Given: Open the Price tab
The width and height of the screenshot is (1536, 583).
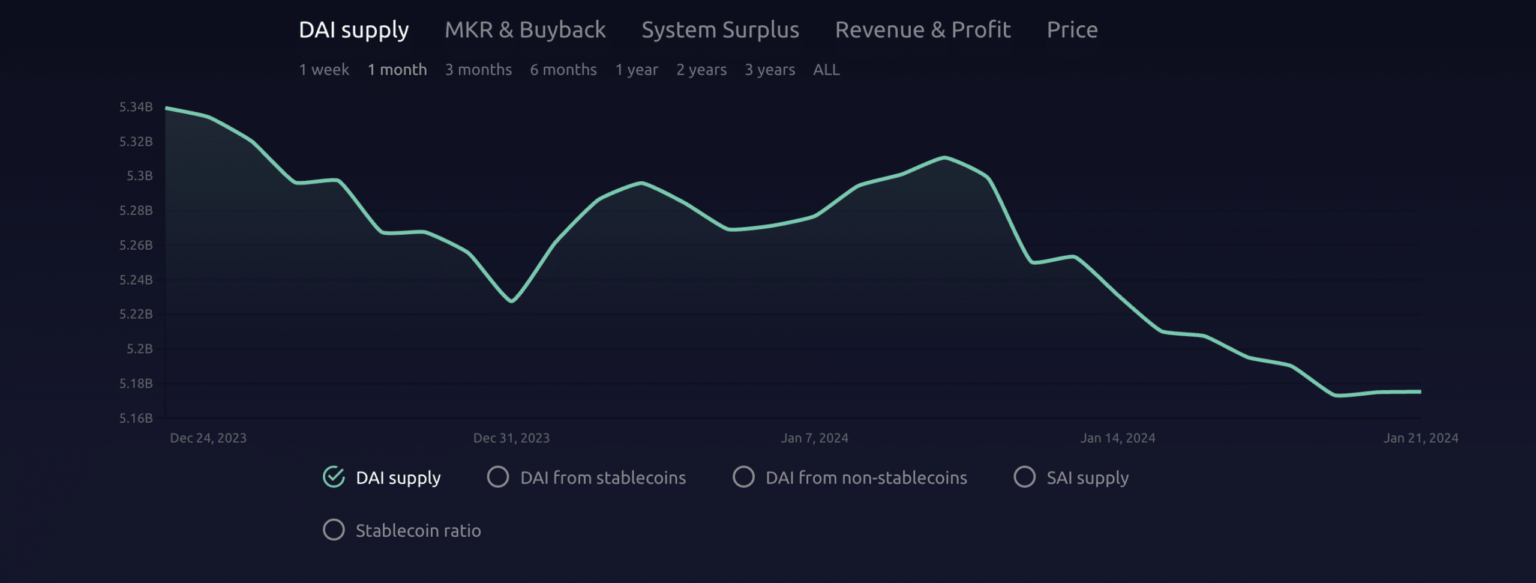Looking at the screenshot, I should (1072, 30).
